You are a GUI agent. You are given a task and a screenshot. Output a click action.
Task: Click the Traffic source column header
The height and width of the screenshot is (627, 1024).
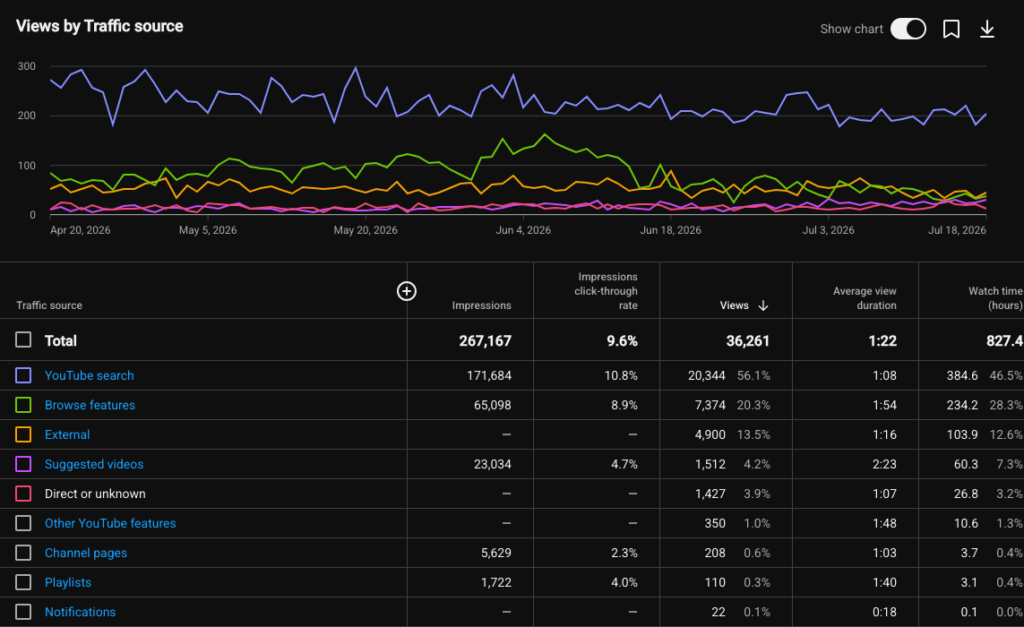pos(49,306)
